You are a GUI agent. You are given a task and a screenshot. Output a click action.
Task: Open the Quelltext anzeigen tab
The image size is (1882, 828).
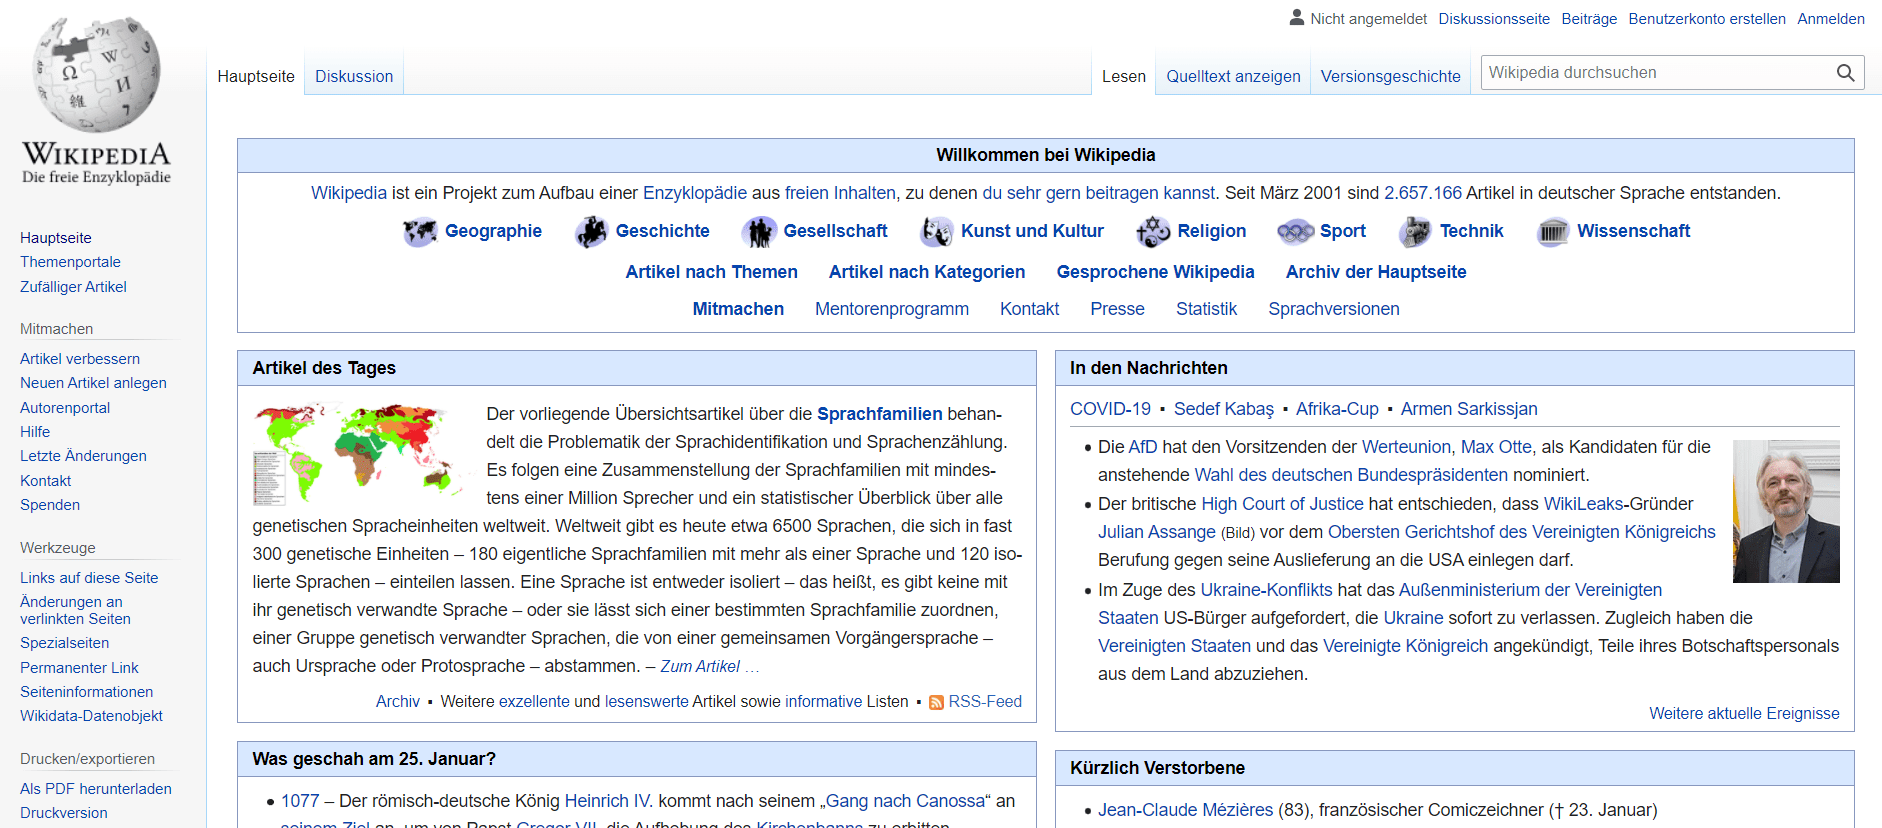pos(1233,76)
